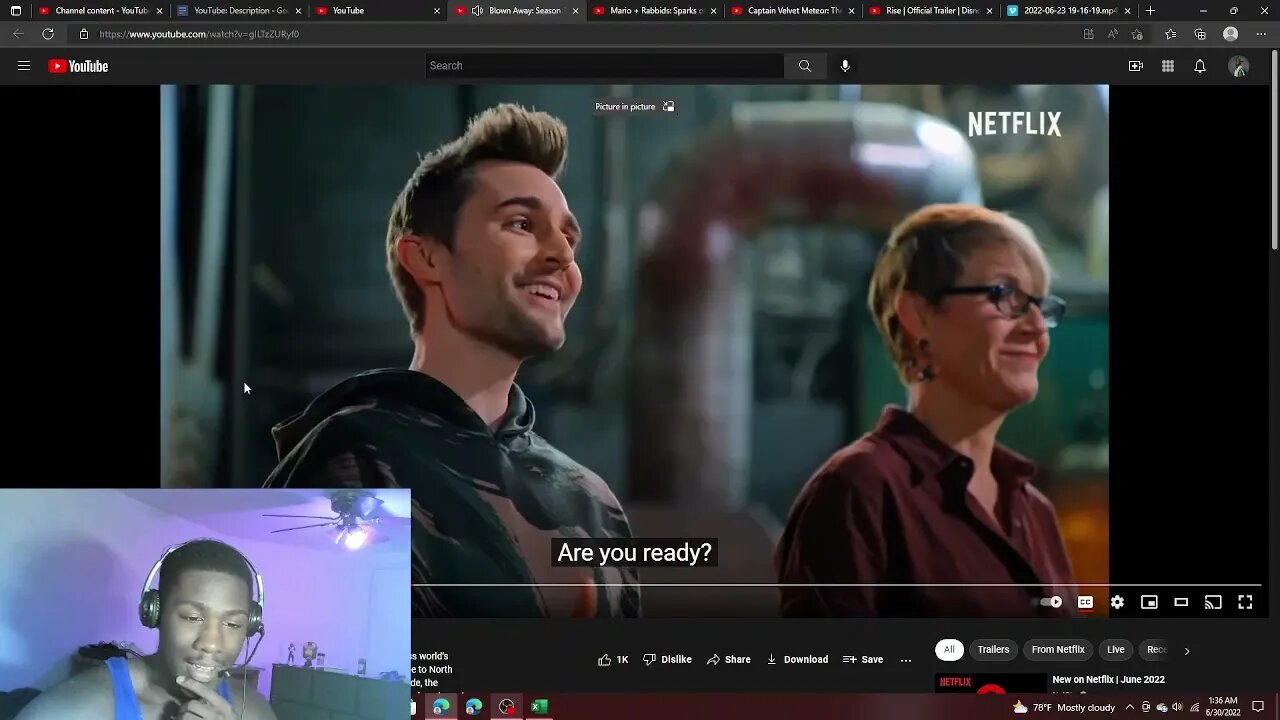Like the video with thumbs up
The height and width of the screenshot is (720, 1280).
[x=613, y=659]
